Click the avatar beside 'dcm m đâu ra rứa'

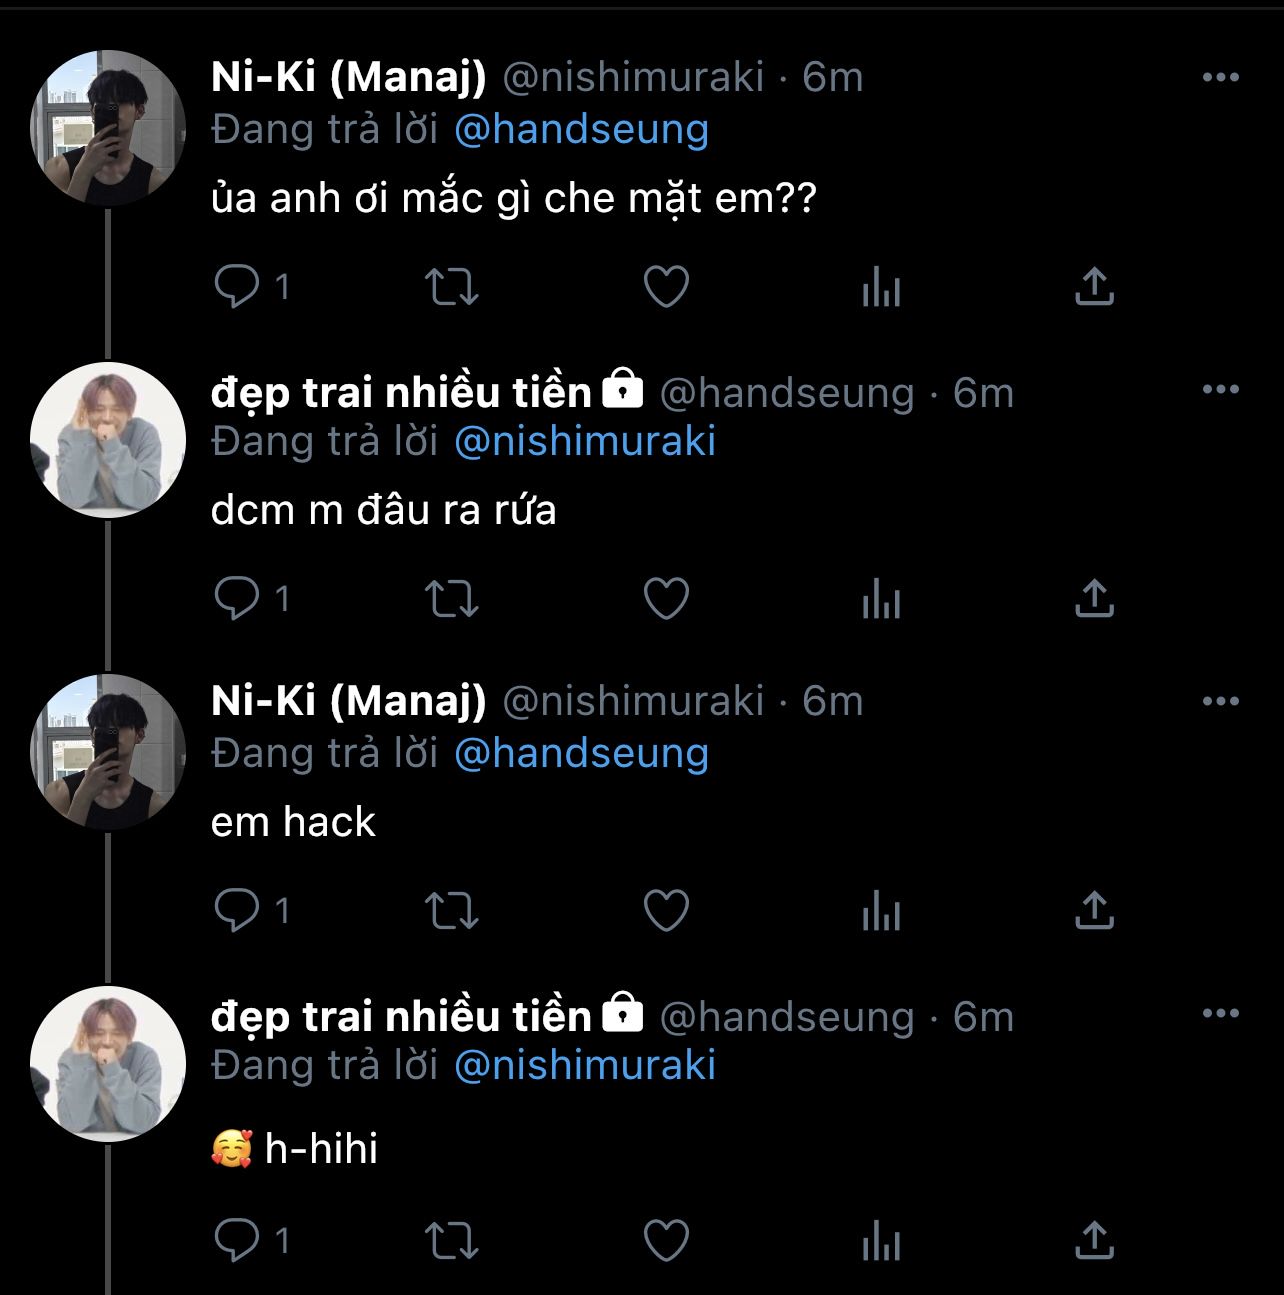pos(108,440)
